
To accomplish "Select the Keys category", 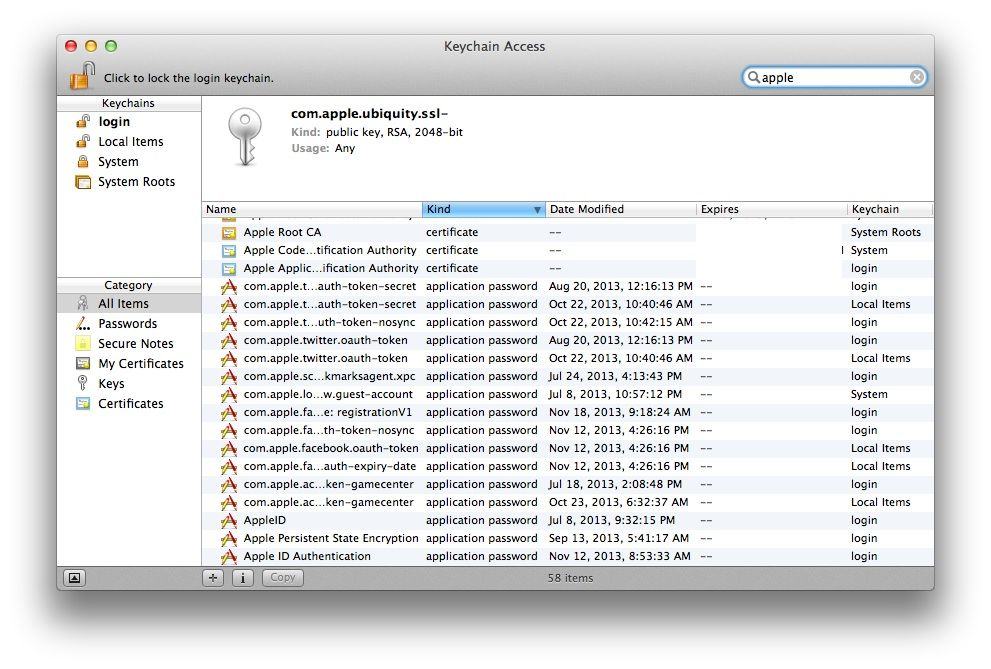I will pyautogui.click(x=111, y=384).
